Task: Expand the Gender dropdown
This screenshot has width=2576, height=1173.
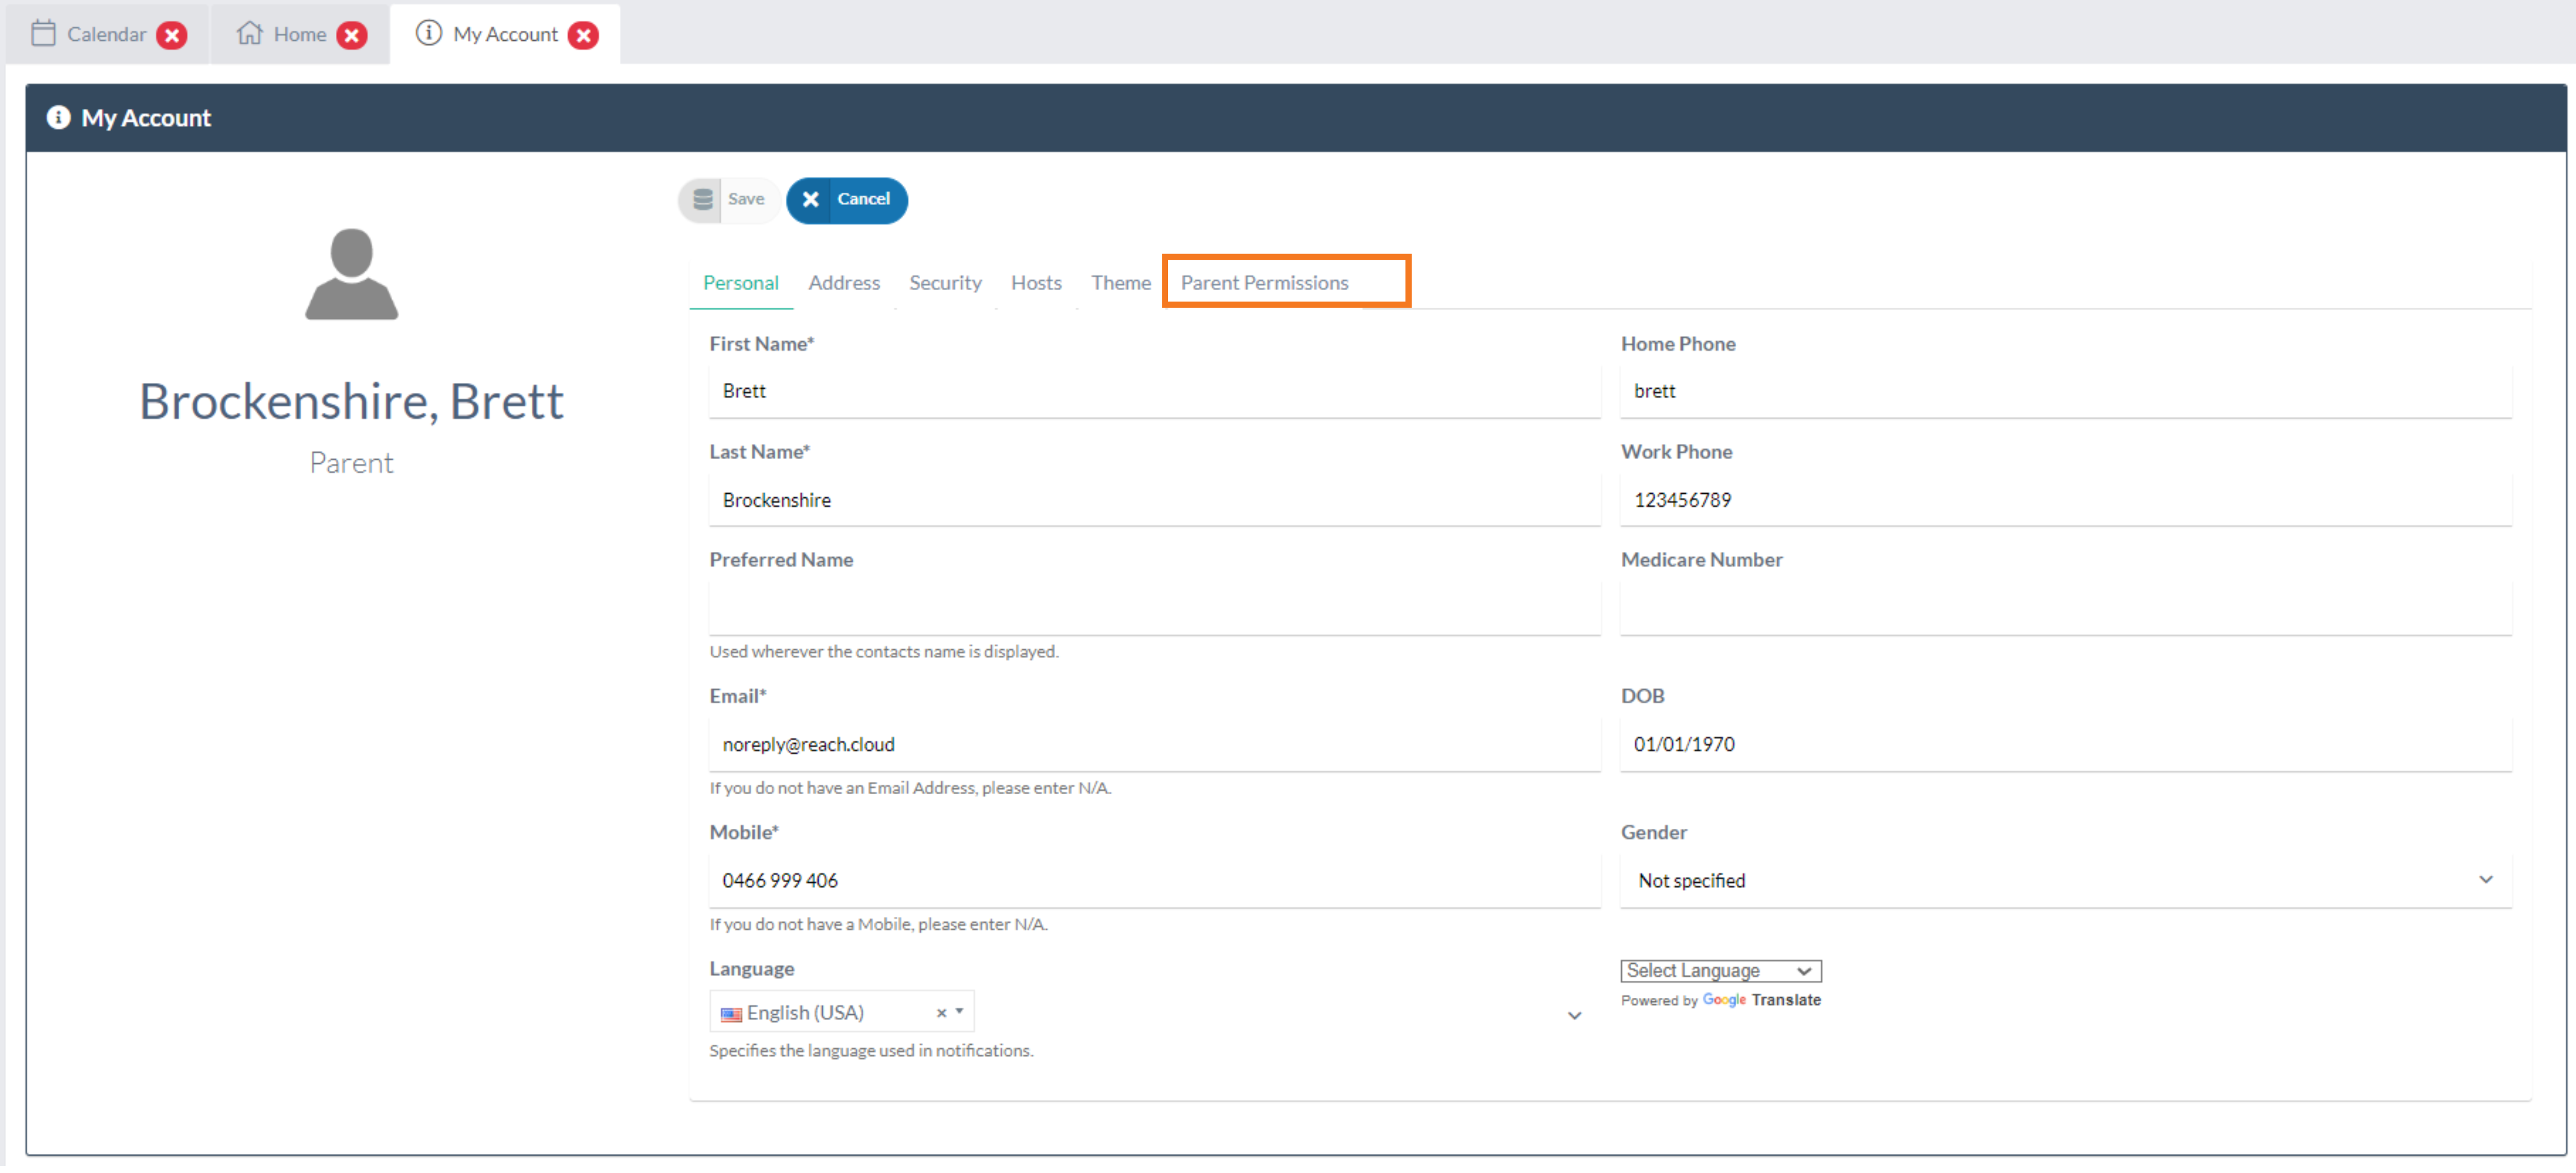Action: click(x=2065, y=880)
